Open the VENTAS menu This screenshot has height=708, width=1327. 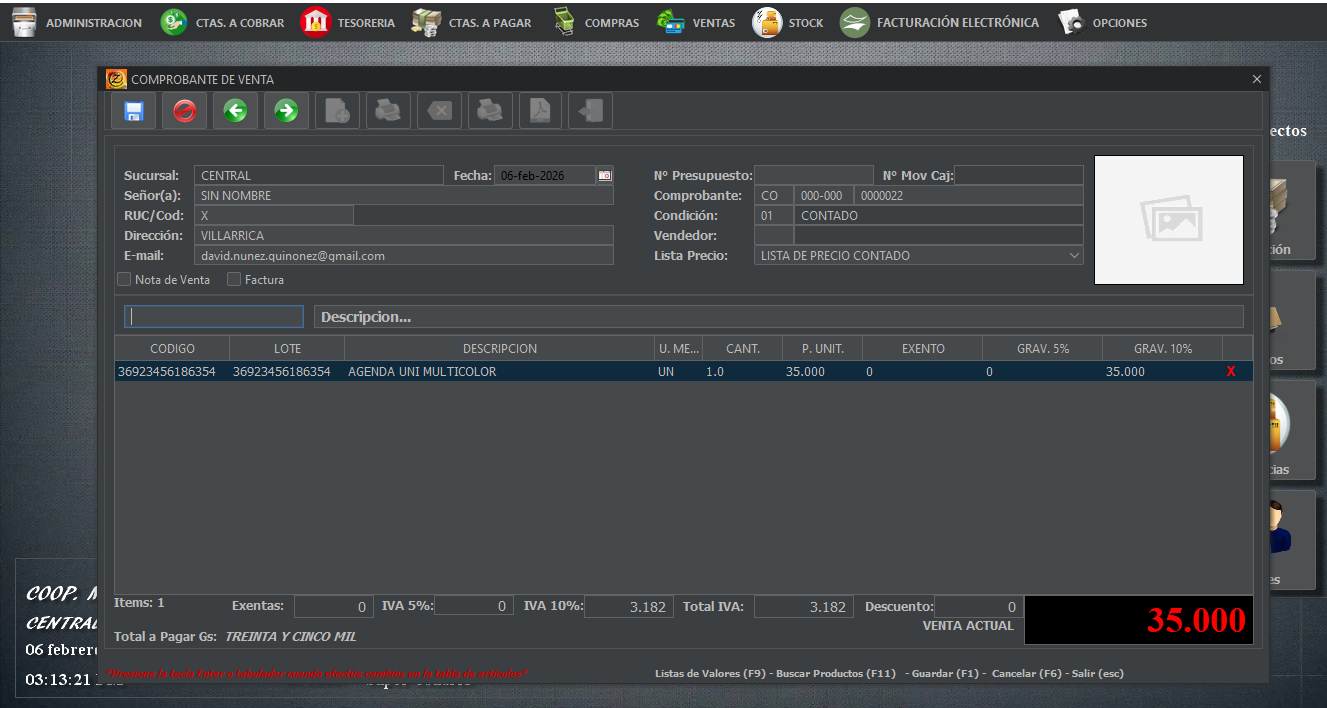point(696,21)
